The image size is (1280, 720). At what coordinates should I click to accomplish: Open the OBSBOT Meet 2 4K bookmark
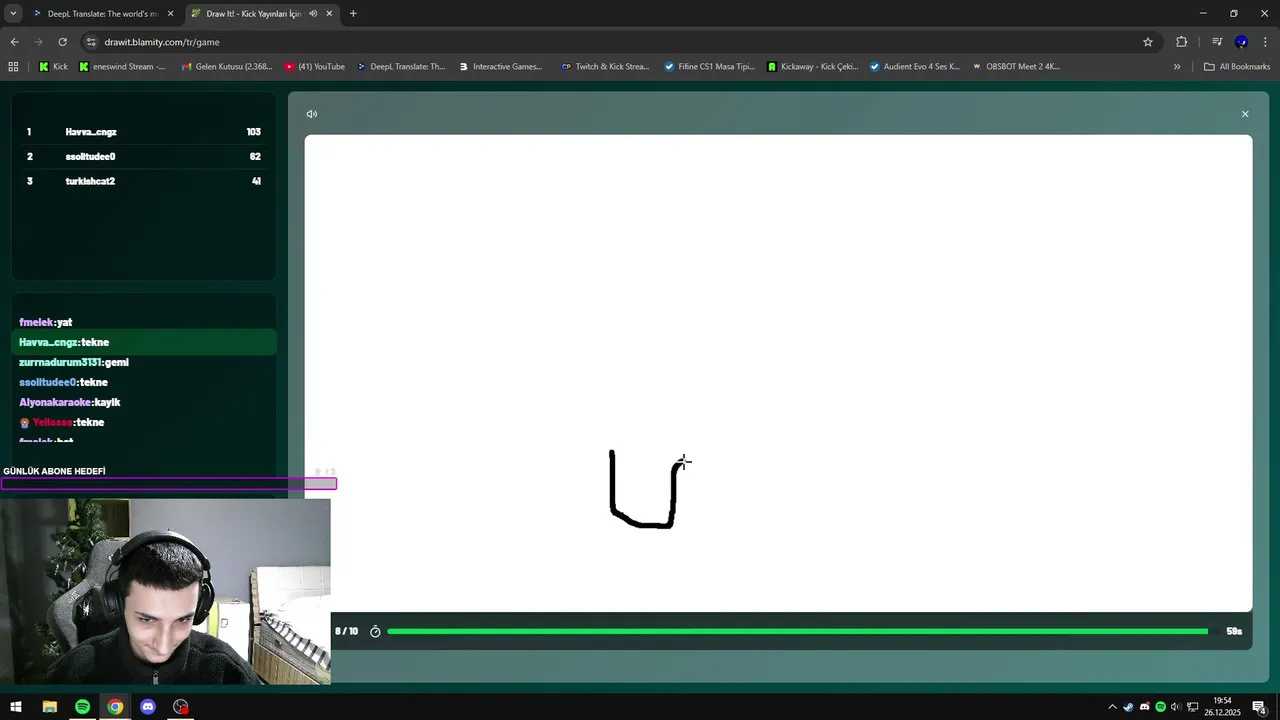(x=1017, y=67)
